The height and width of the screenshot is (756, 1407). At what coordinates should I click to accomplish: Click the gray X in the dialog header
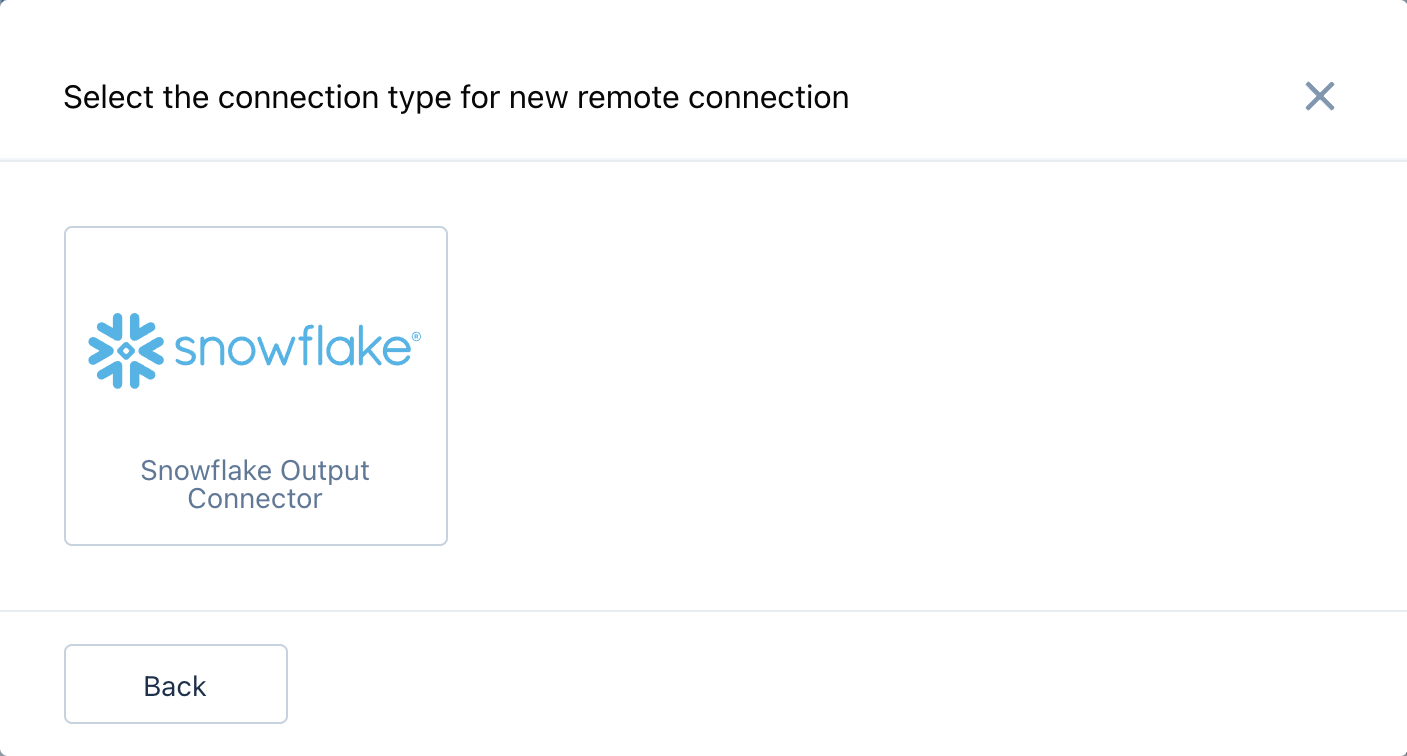1319,97
